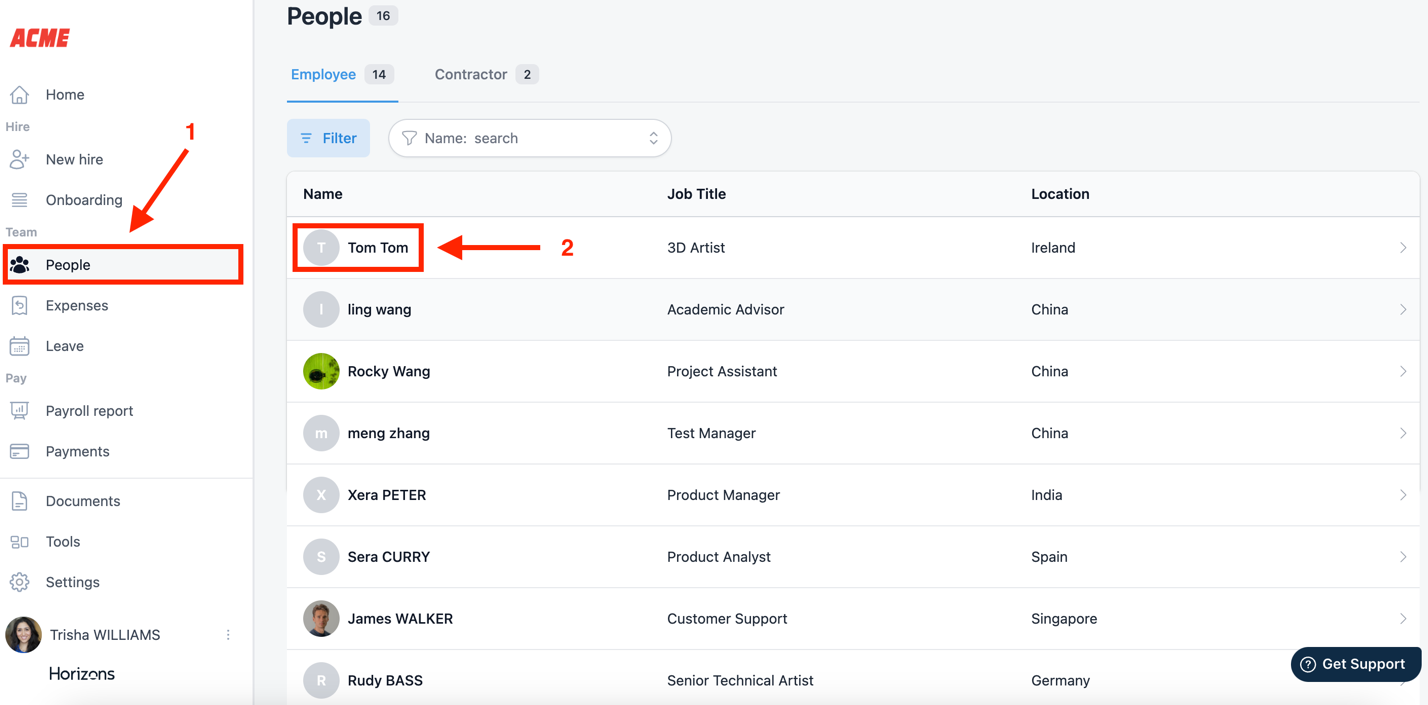Open Trisha WILLIAMS user options menu

(x=228, y=635)
